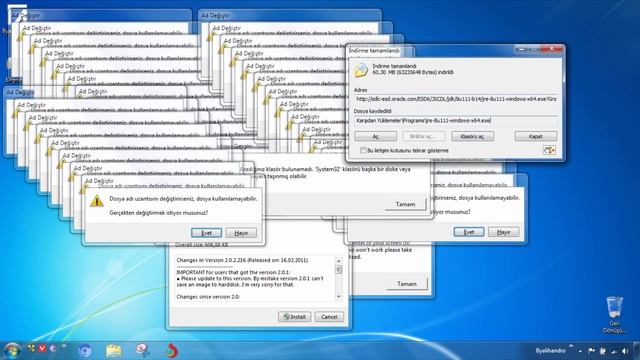This screenshot has width=640, height=360.
Task: Click Evet in the front warning-icon rename dialog
Action: (207, 233)
